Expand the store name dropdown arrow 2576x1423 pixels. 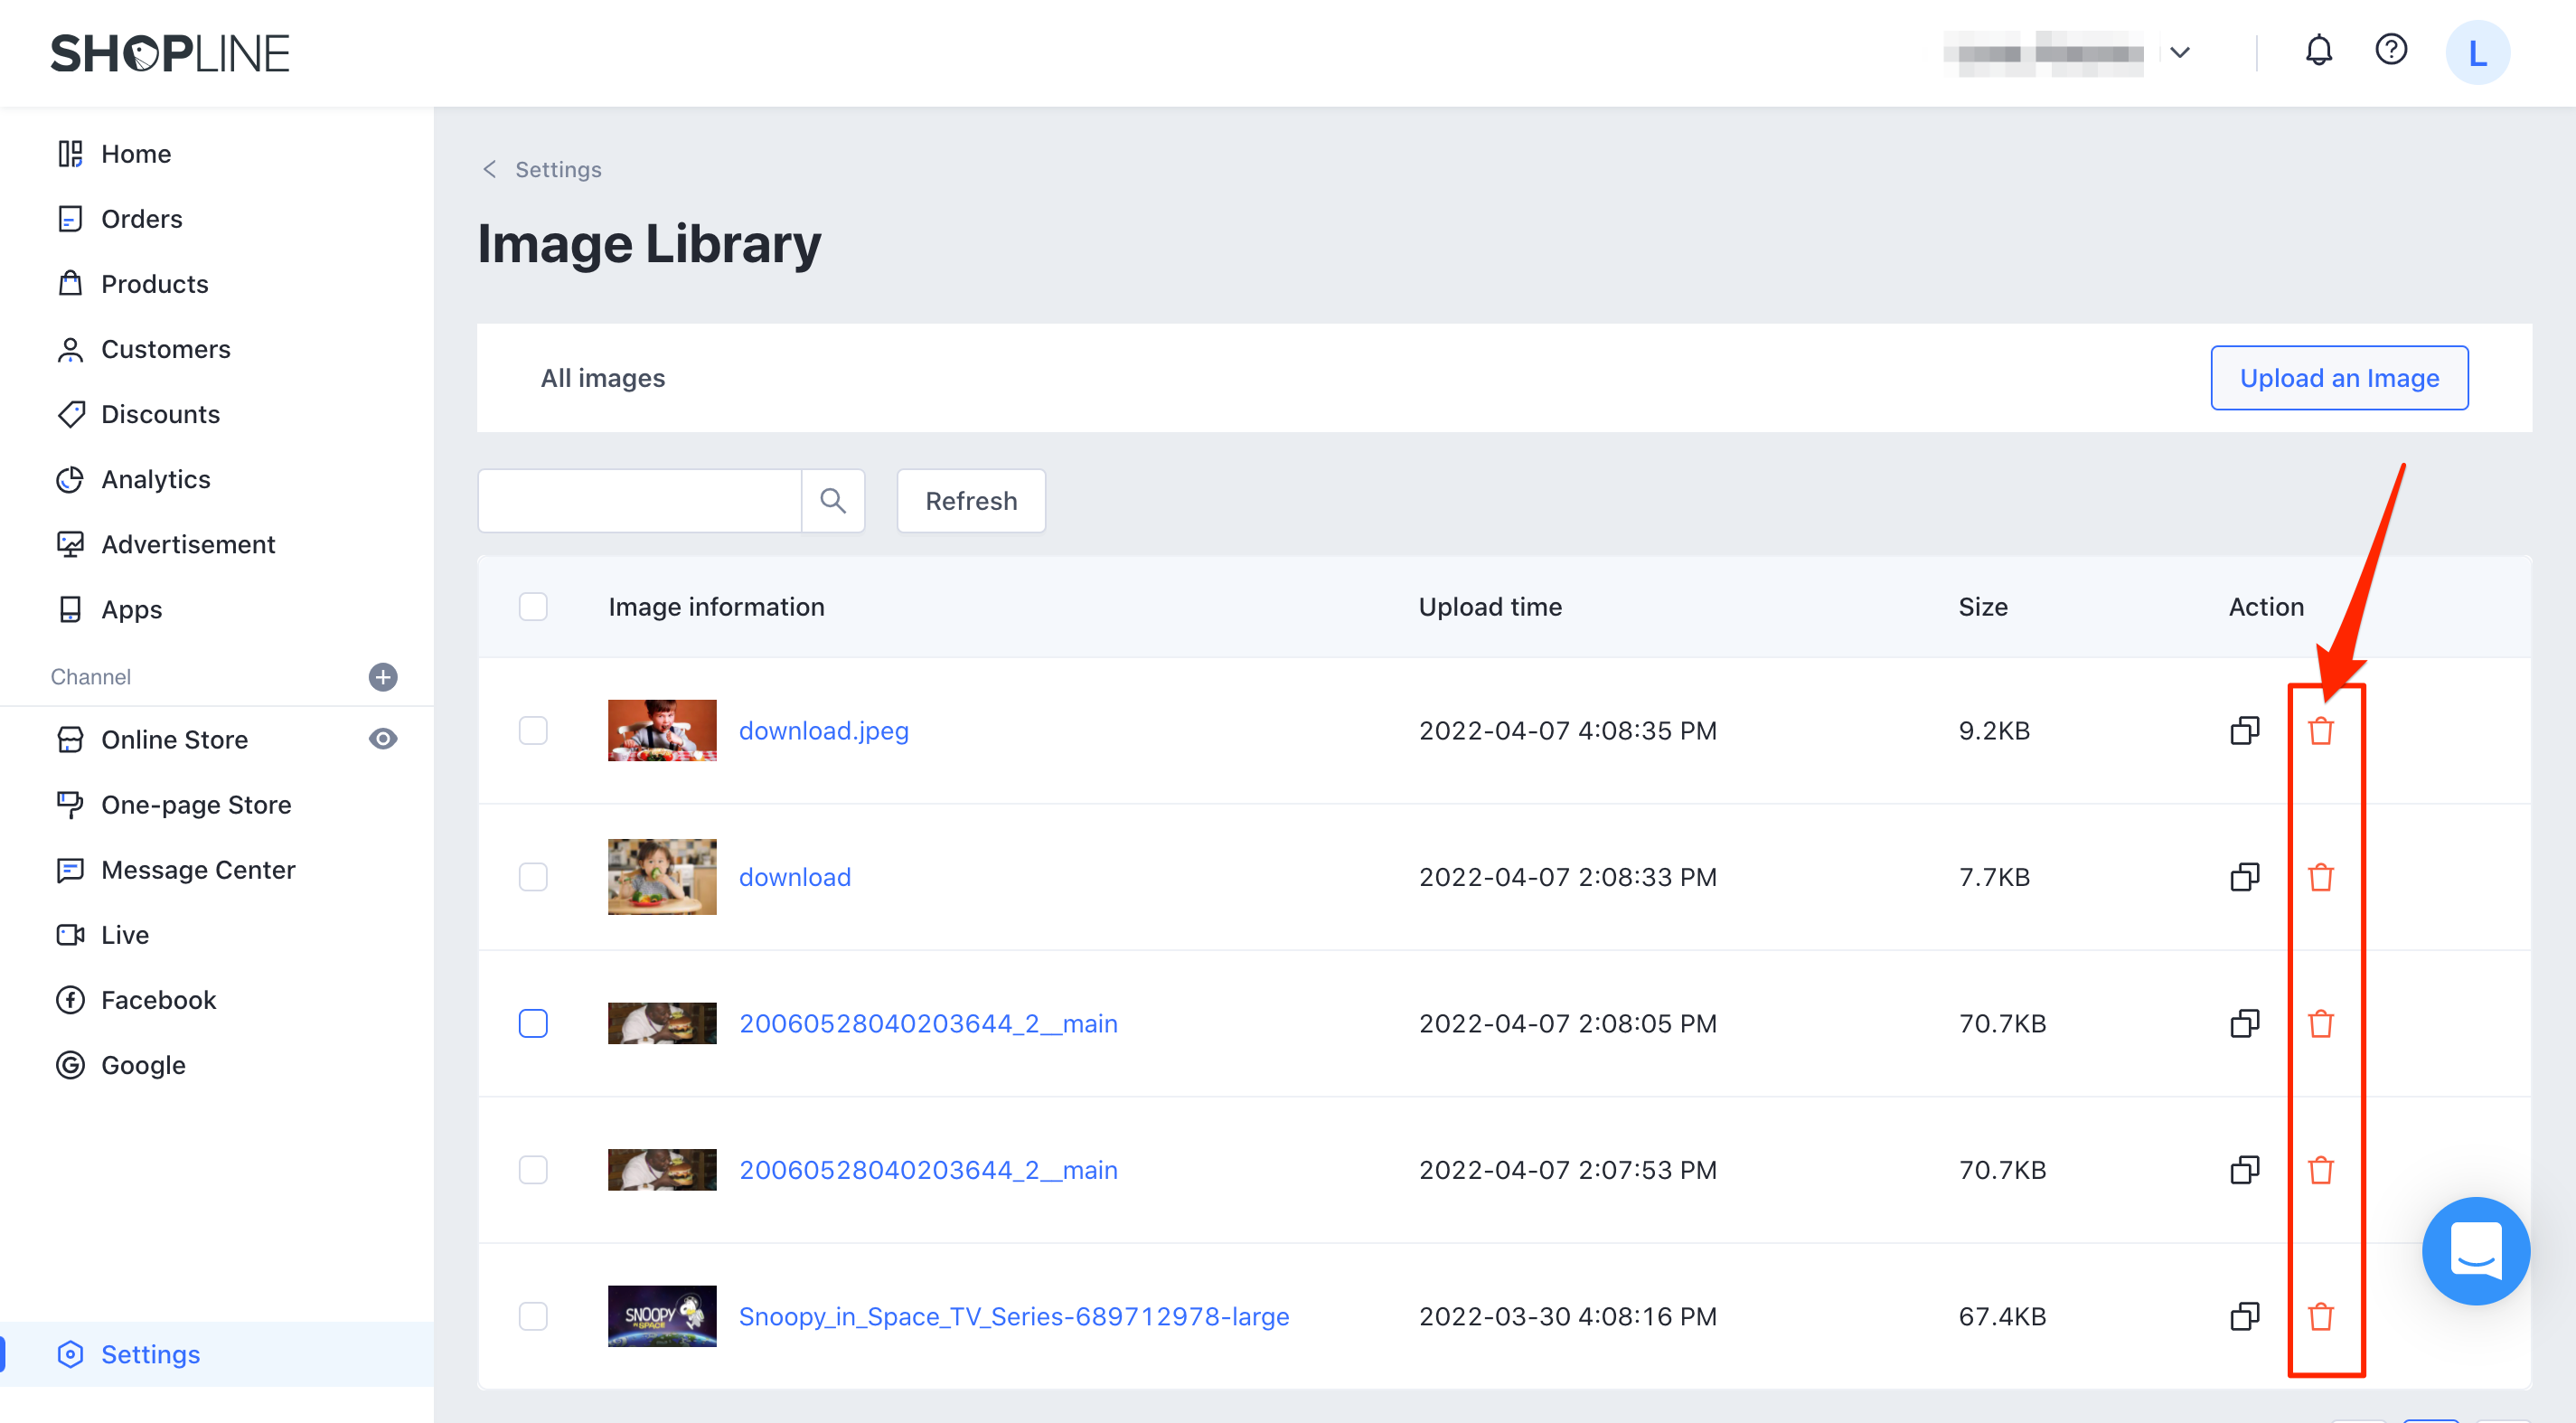pyautogui.click(x=2180, y=53)
